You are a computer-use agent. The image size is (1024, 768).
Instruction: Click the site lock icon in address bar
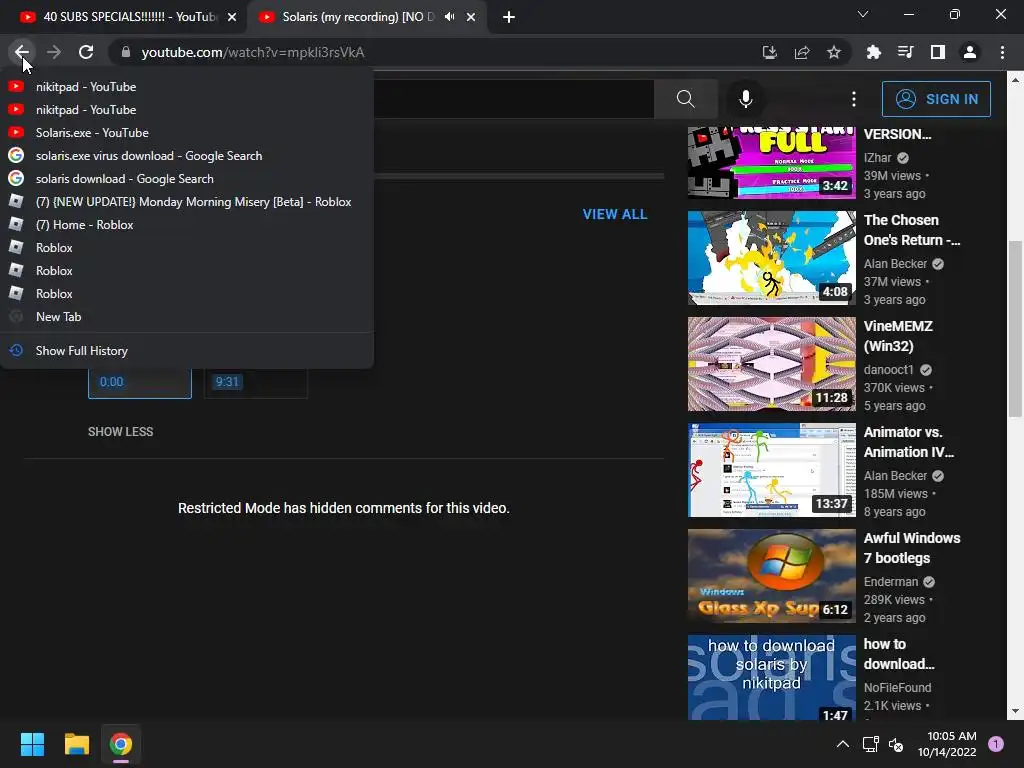(126, 52)
